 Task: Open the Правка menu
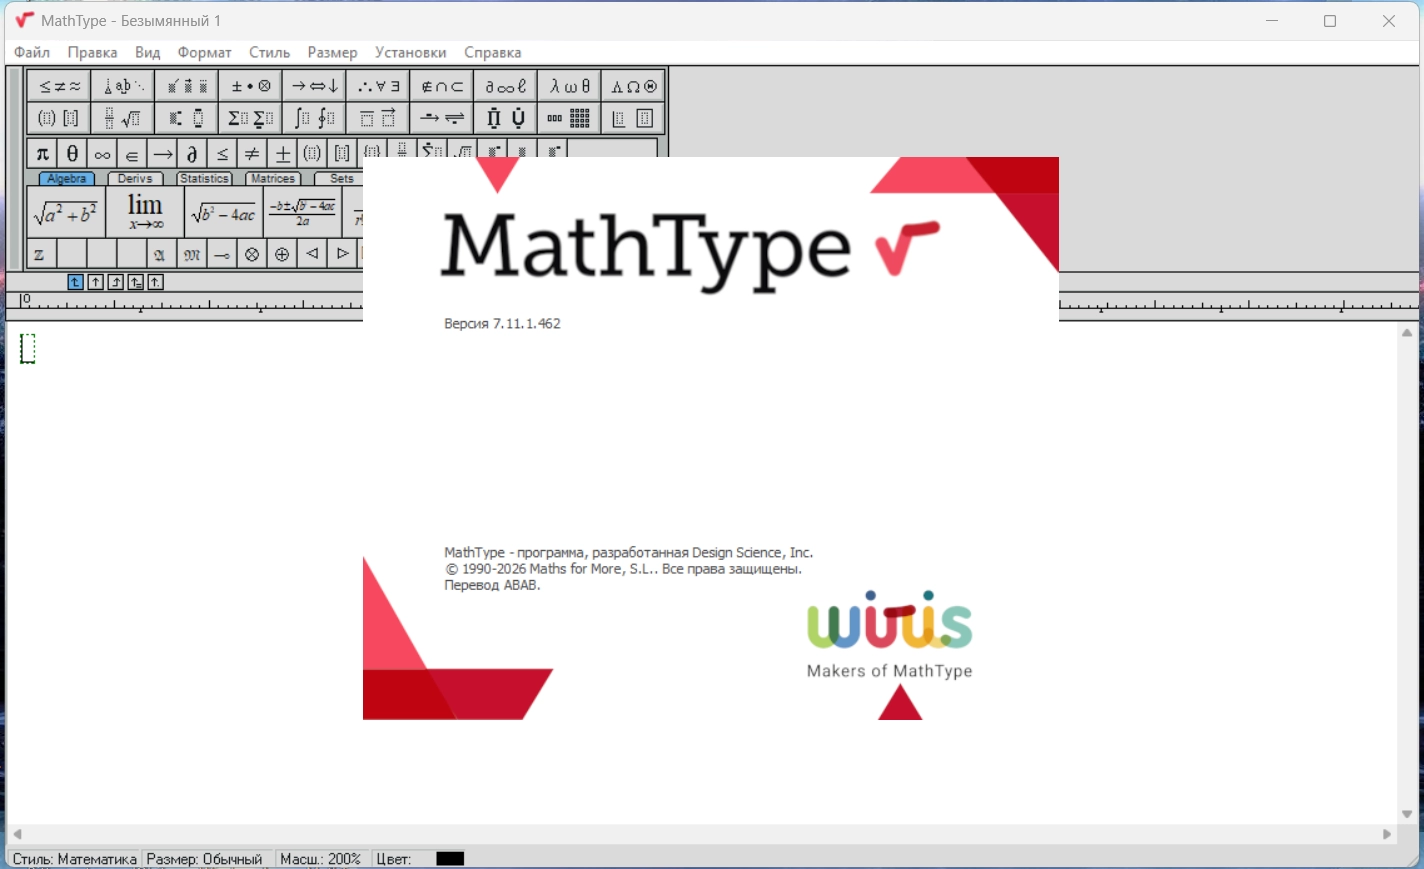coord(92,52)
